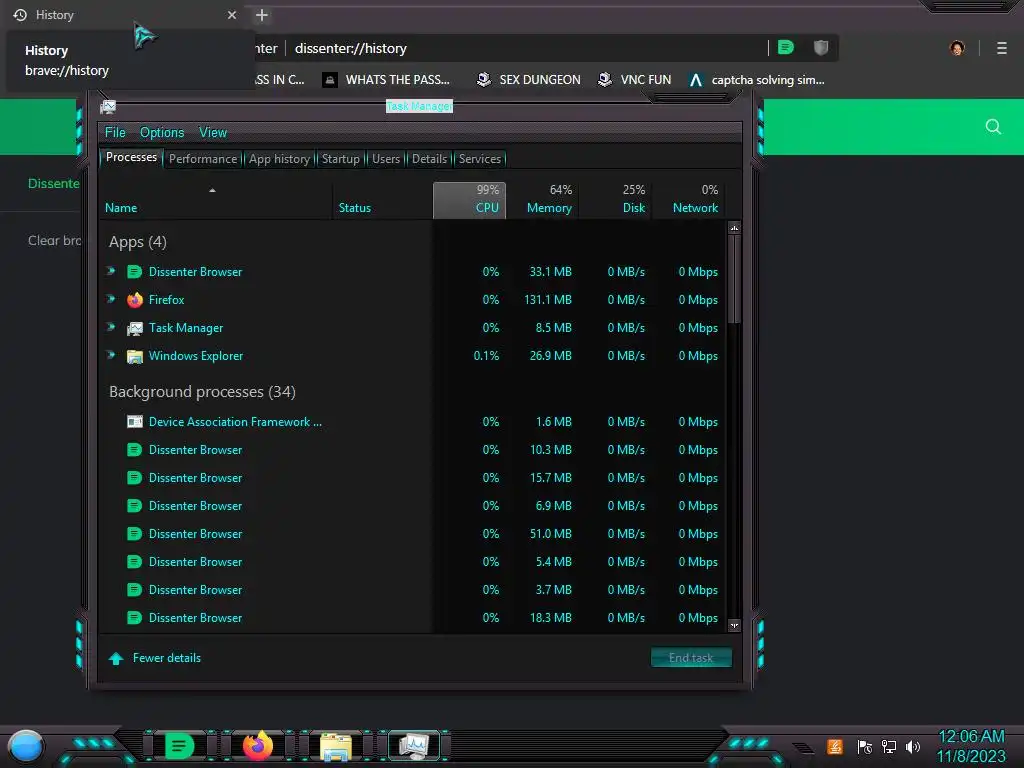Screen dimensions: 1024x768
Task: Sort by the Status column header
Action: click(x=383, y=200)
